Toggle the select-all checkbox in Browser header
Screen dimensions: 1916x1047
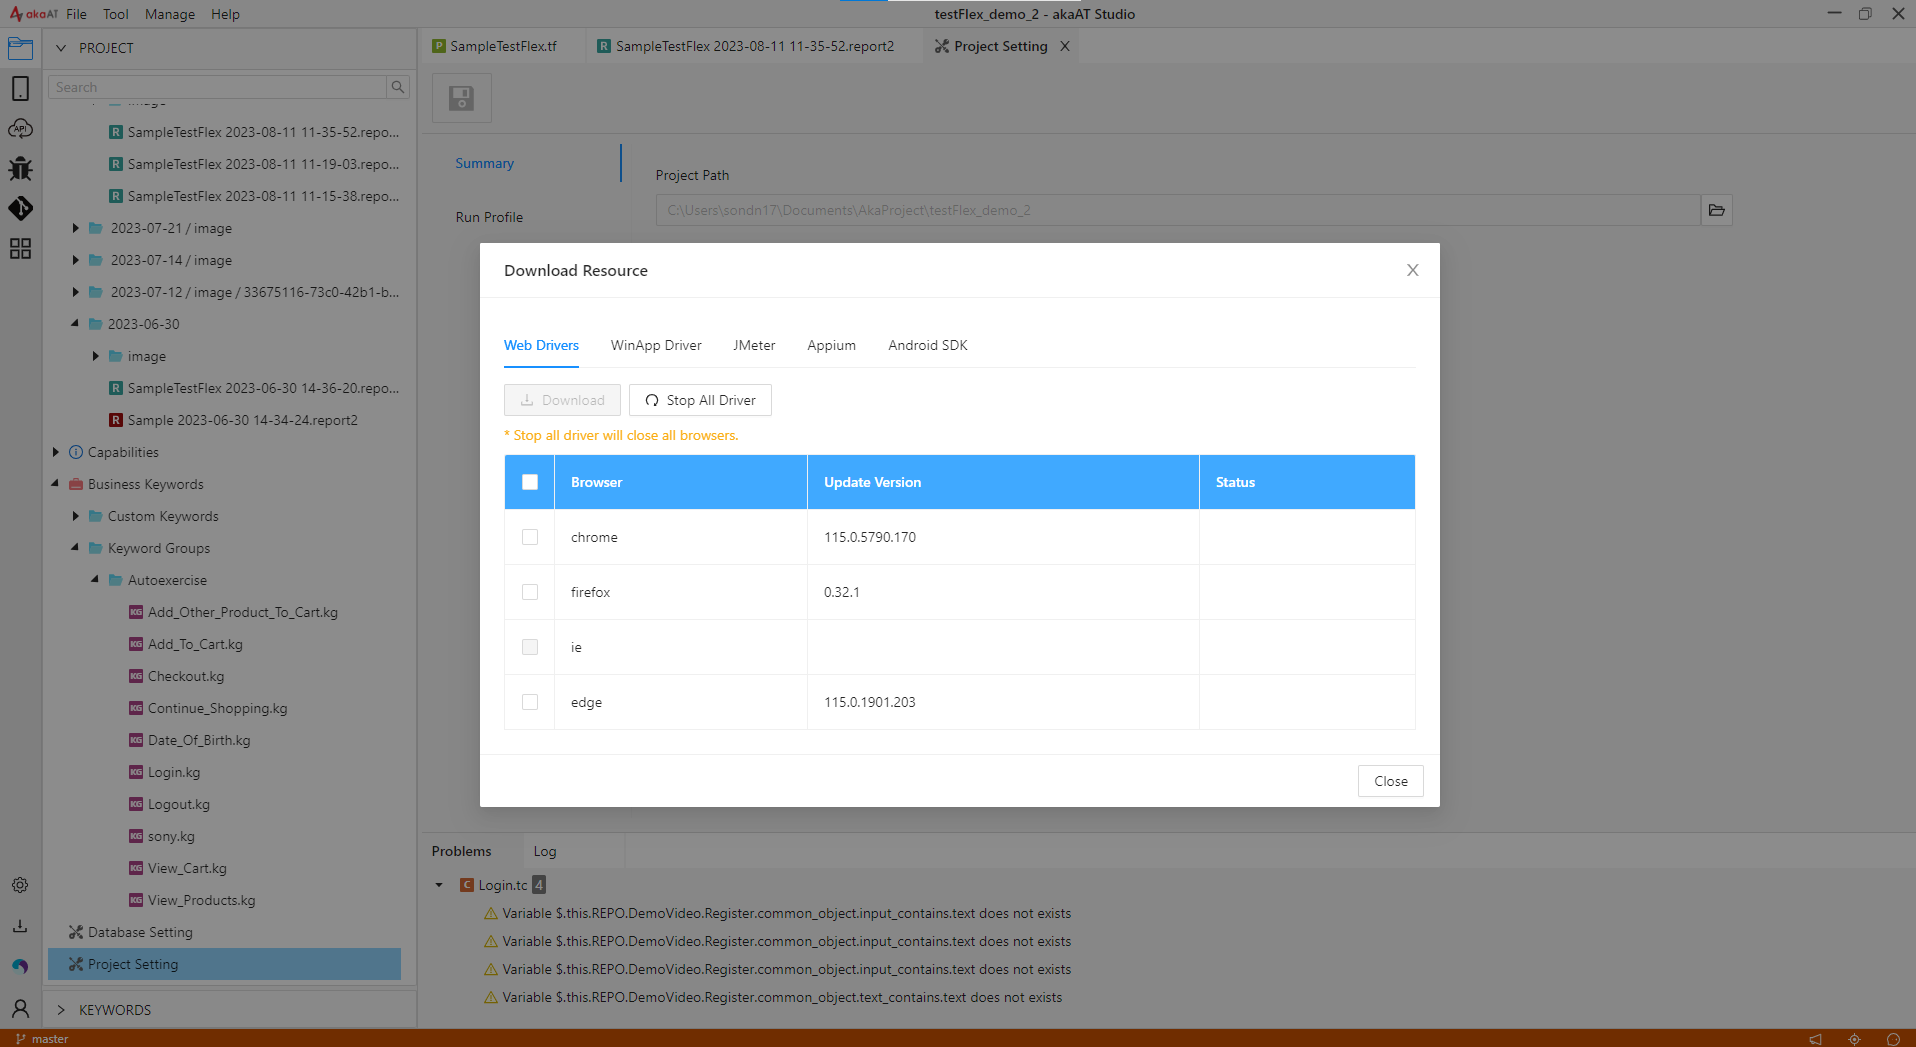tap(530, 482)
